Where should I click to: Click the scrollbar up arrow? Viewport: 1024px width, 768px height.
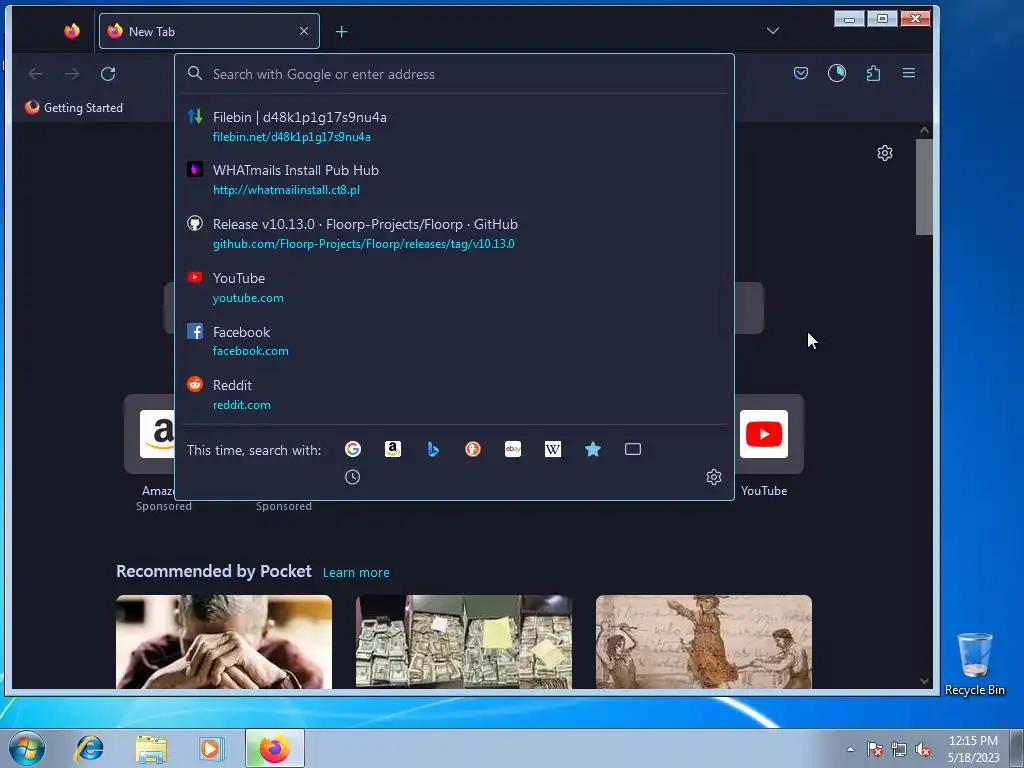924,130
